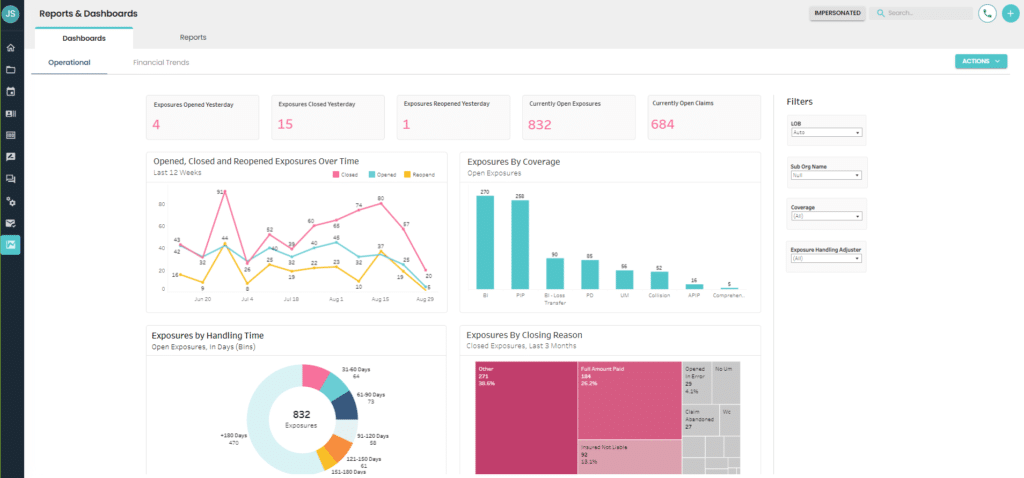Open the JS user avatar
This screenshot has width=1024, height=478.
tap(10, 13)
